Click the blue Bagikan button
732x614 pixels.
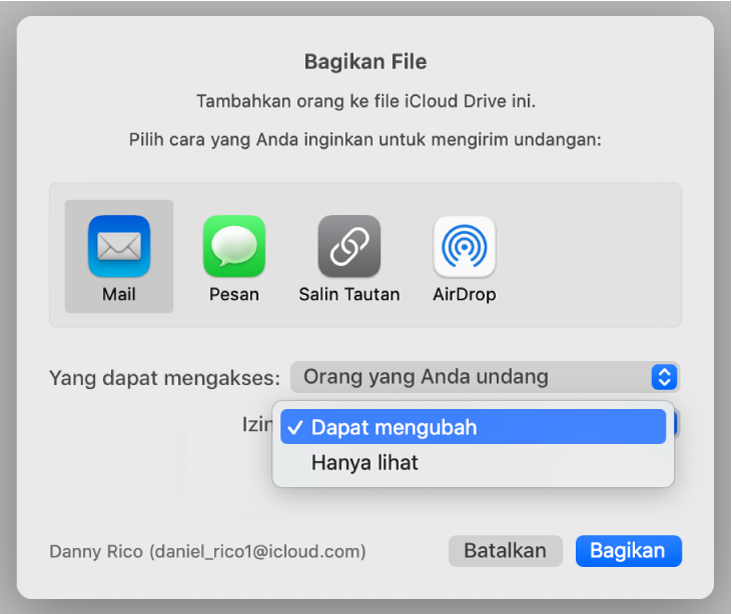click(x=628, y=551)
